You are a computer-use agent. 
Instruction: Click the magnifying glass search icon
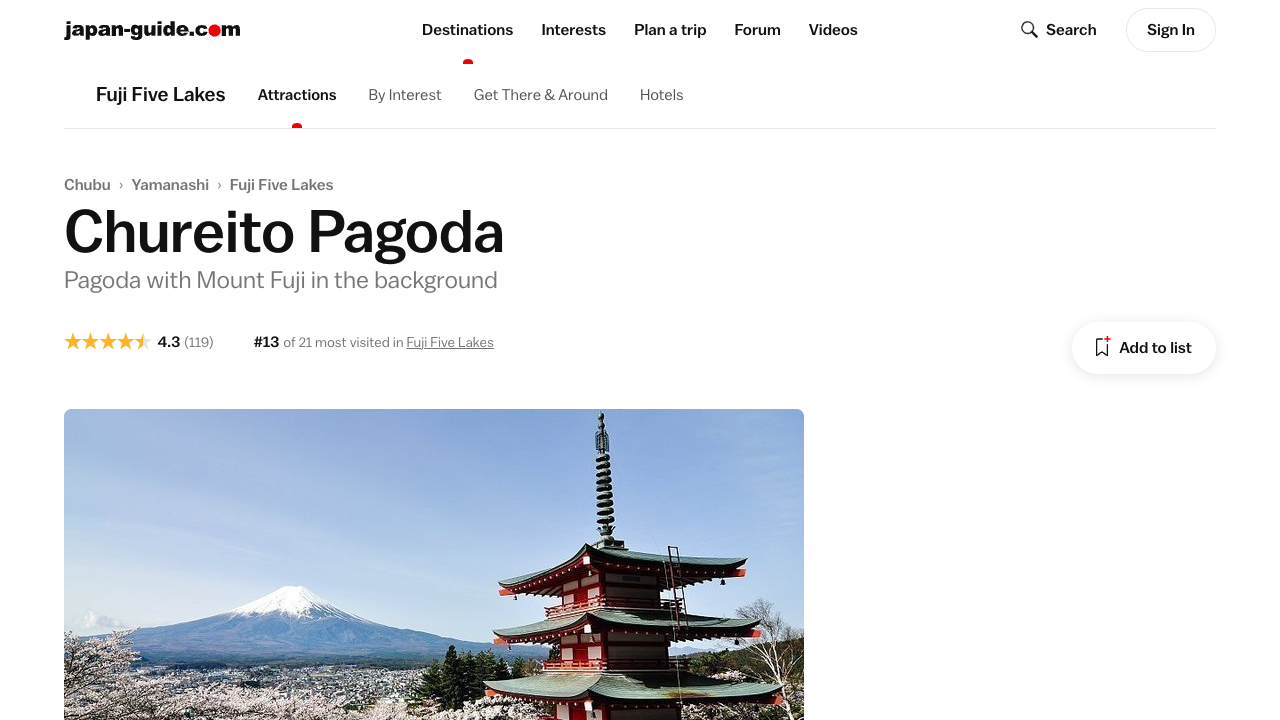(1029, 30)
